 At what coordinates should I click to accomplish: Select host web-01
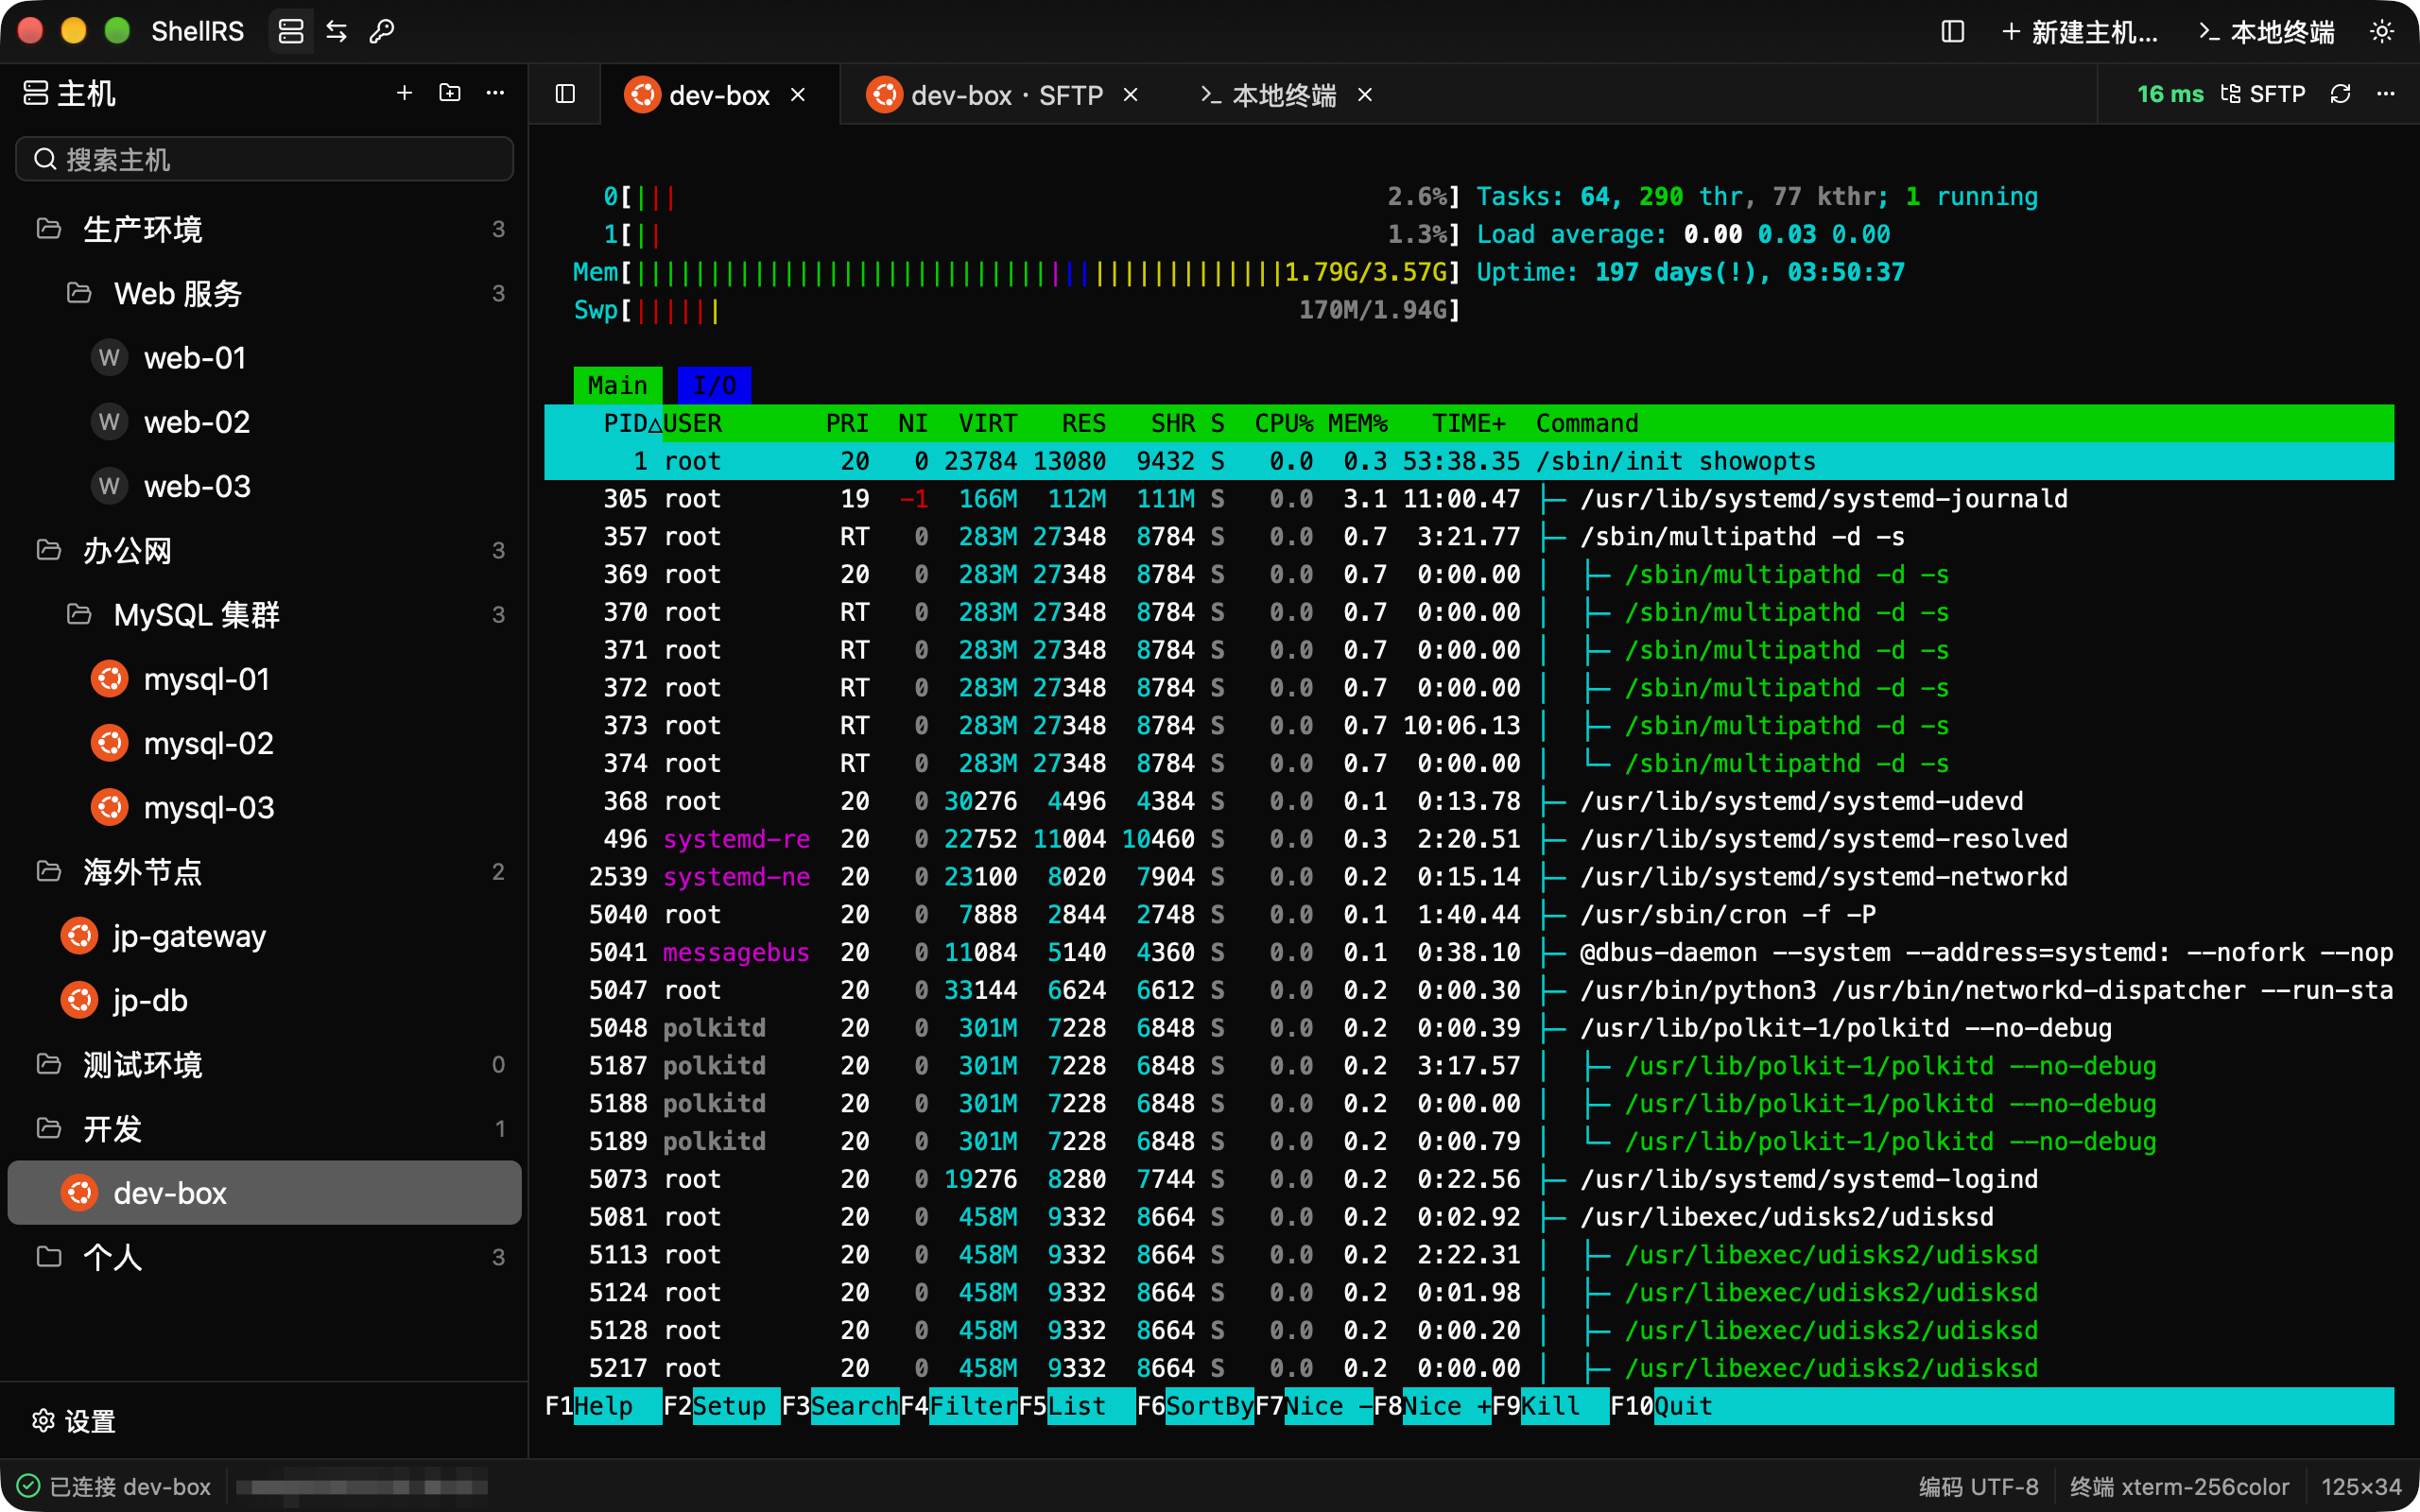[x=265, y=357]
